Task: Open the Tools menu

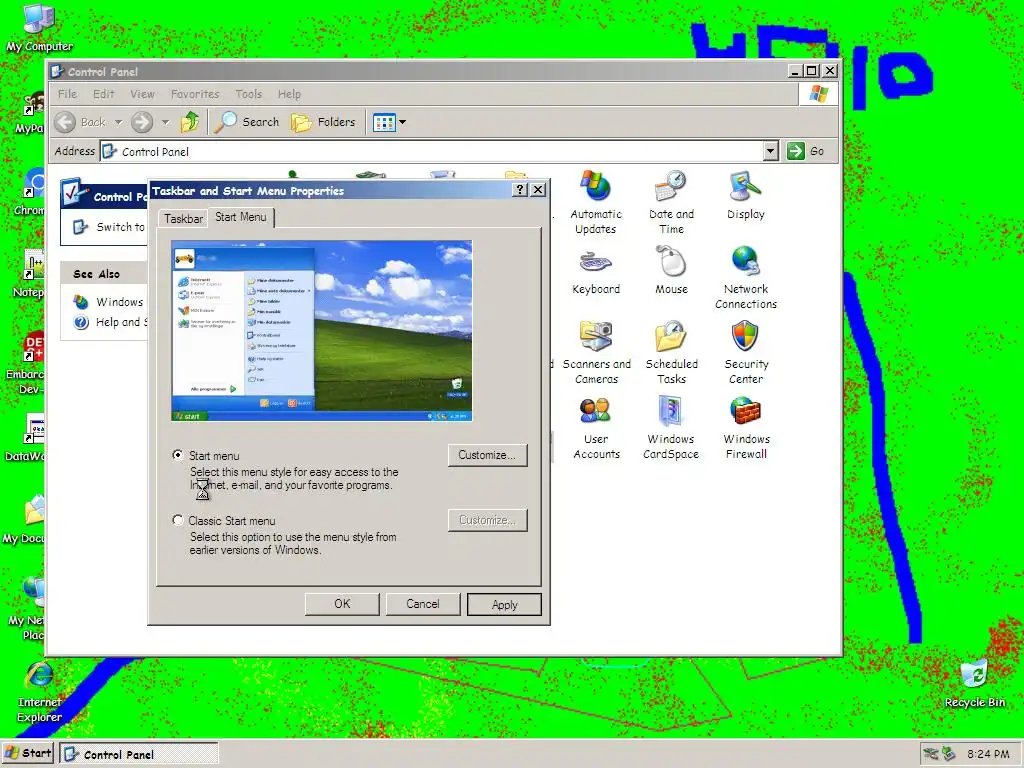Action: (249, 94)
